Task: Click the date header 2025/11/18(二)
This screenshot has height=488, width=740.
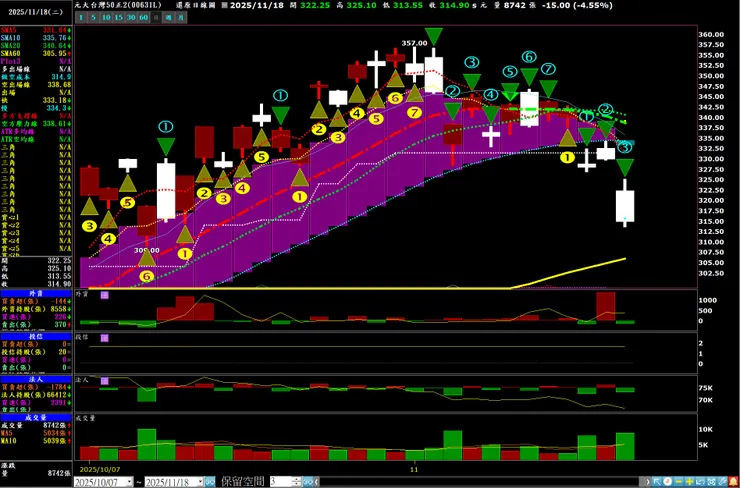Action: click(x=36, y=12)
